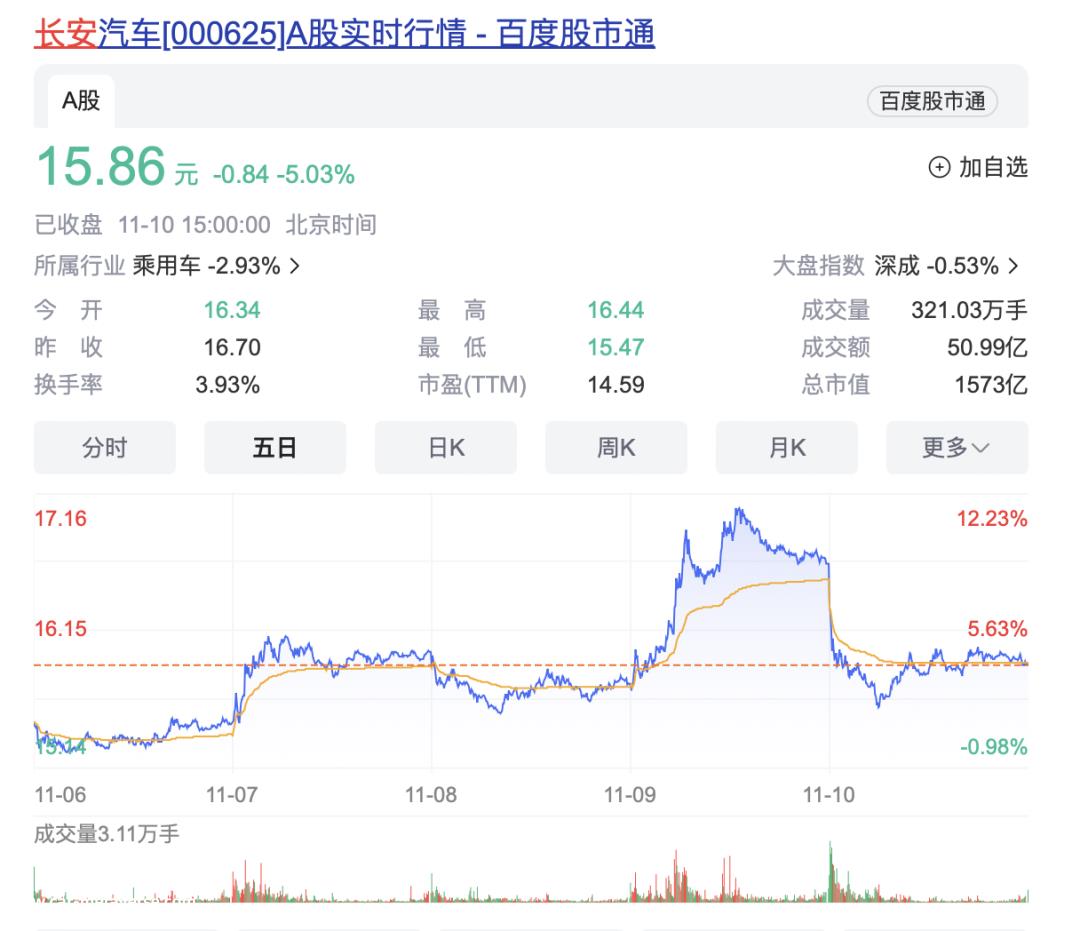
Task: Add stock via 加自选 label
Action: click(x=993, y=167)
